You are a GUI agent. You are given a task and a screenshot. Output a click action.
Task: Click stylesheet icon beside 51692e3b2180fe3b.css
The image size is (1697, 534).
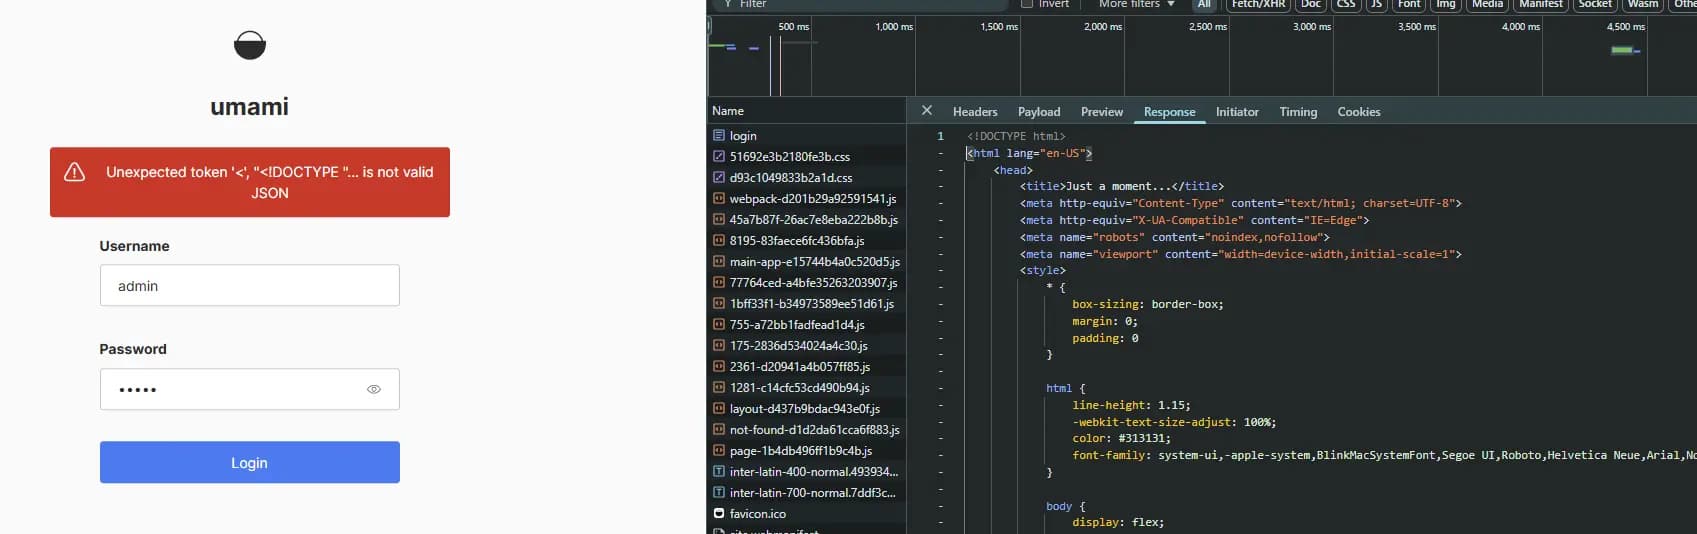718,156
